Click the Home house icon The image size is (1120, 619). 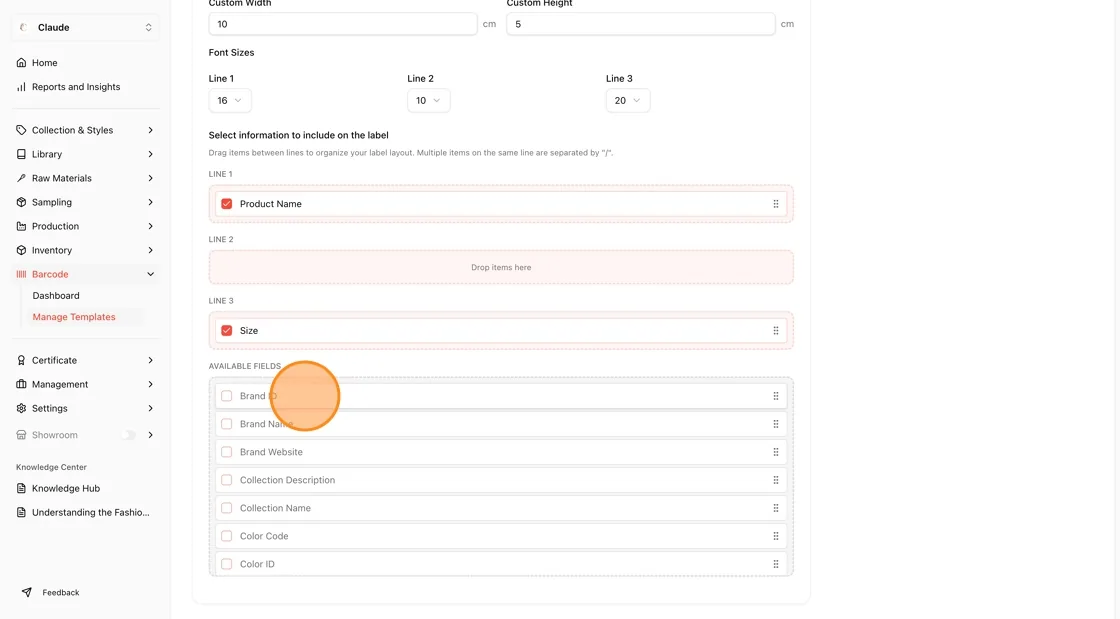click(21, 63)
